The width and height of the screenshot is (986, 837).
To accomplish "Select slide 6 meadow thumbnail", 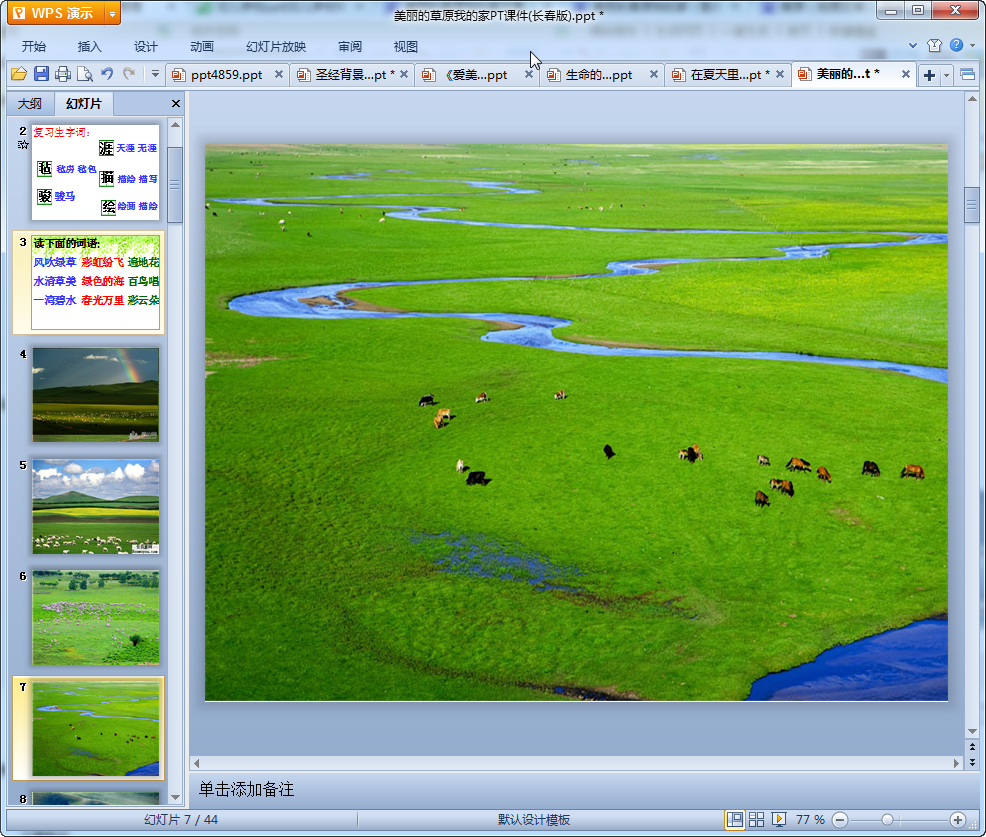I will tap(96, 618).
